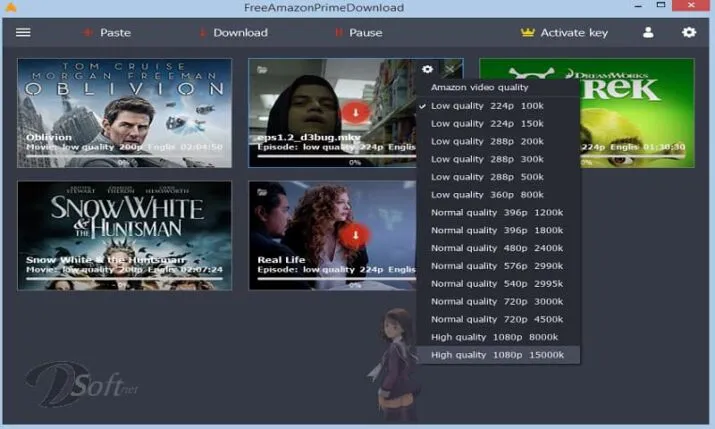Choose Normal quality 480p 2400k
This screenshot has width=715, height=429.
pyautogui.click(x=498, y=248)
